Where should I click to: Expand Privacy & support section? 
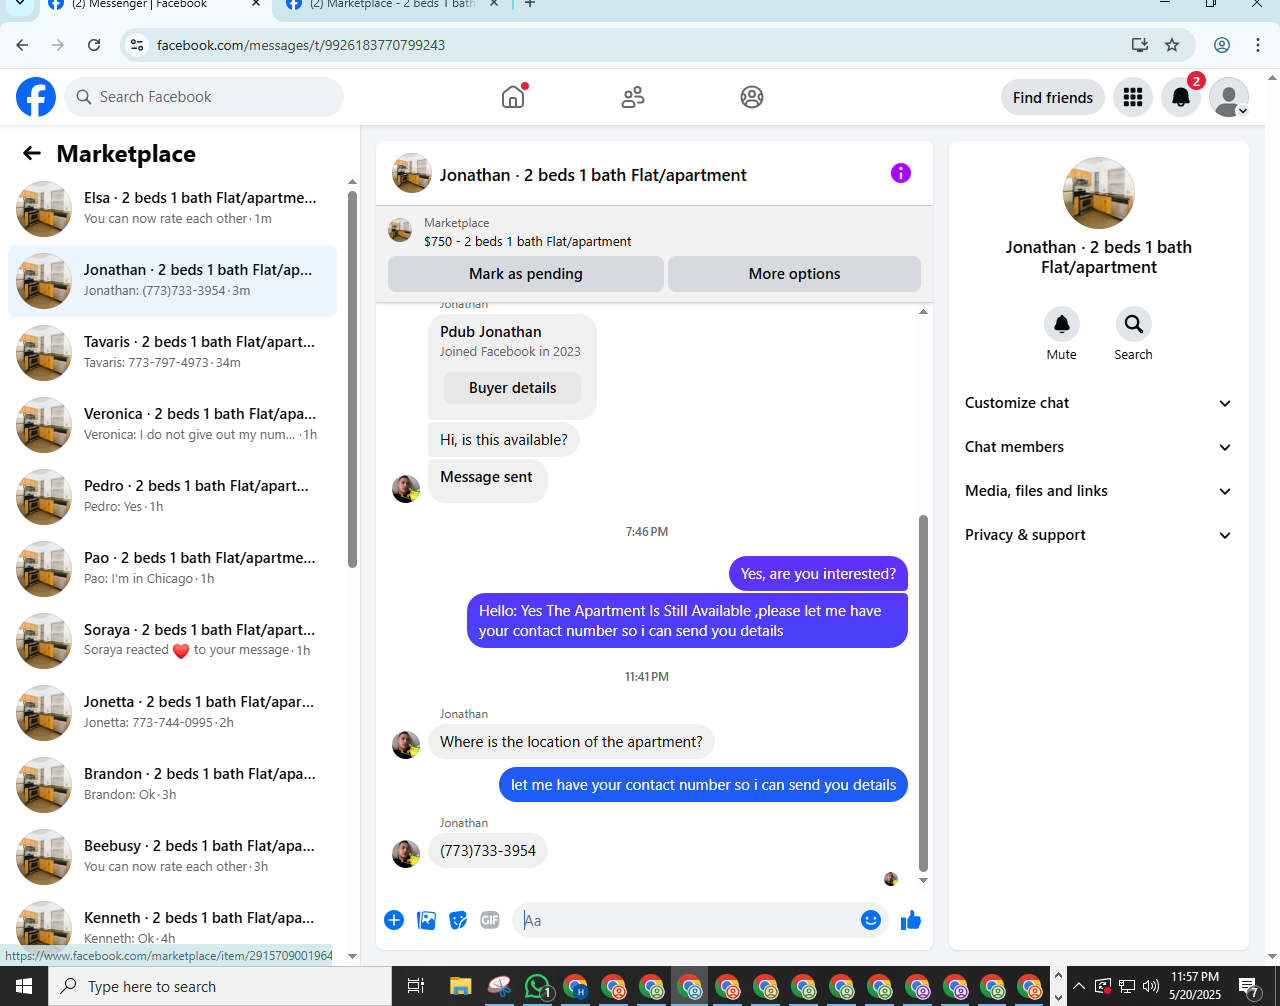coord(1098,535)
